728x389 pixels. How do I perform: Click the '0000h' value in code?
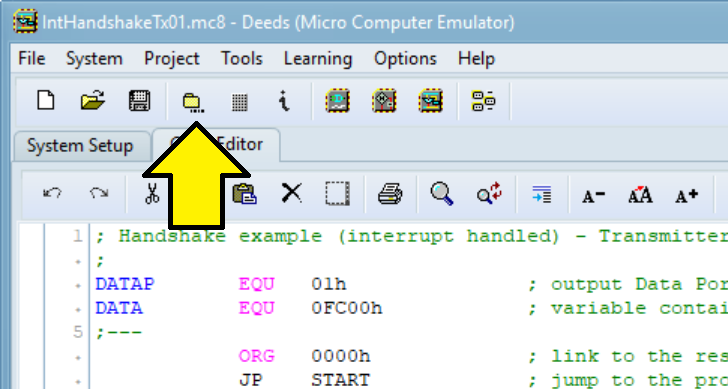pos(341,357)
